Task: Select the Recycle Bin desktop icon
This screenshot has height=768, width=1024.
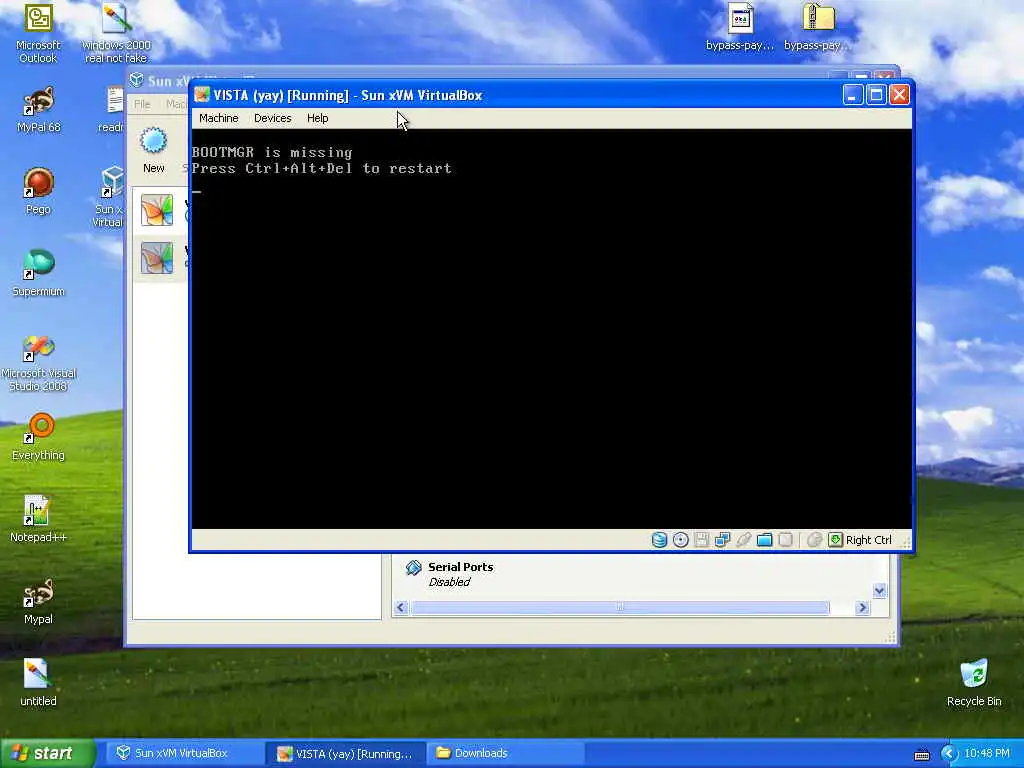Action: [974, 683]
